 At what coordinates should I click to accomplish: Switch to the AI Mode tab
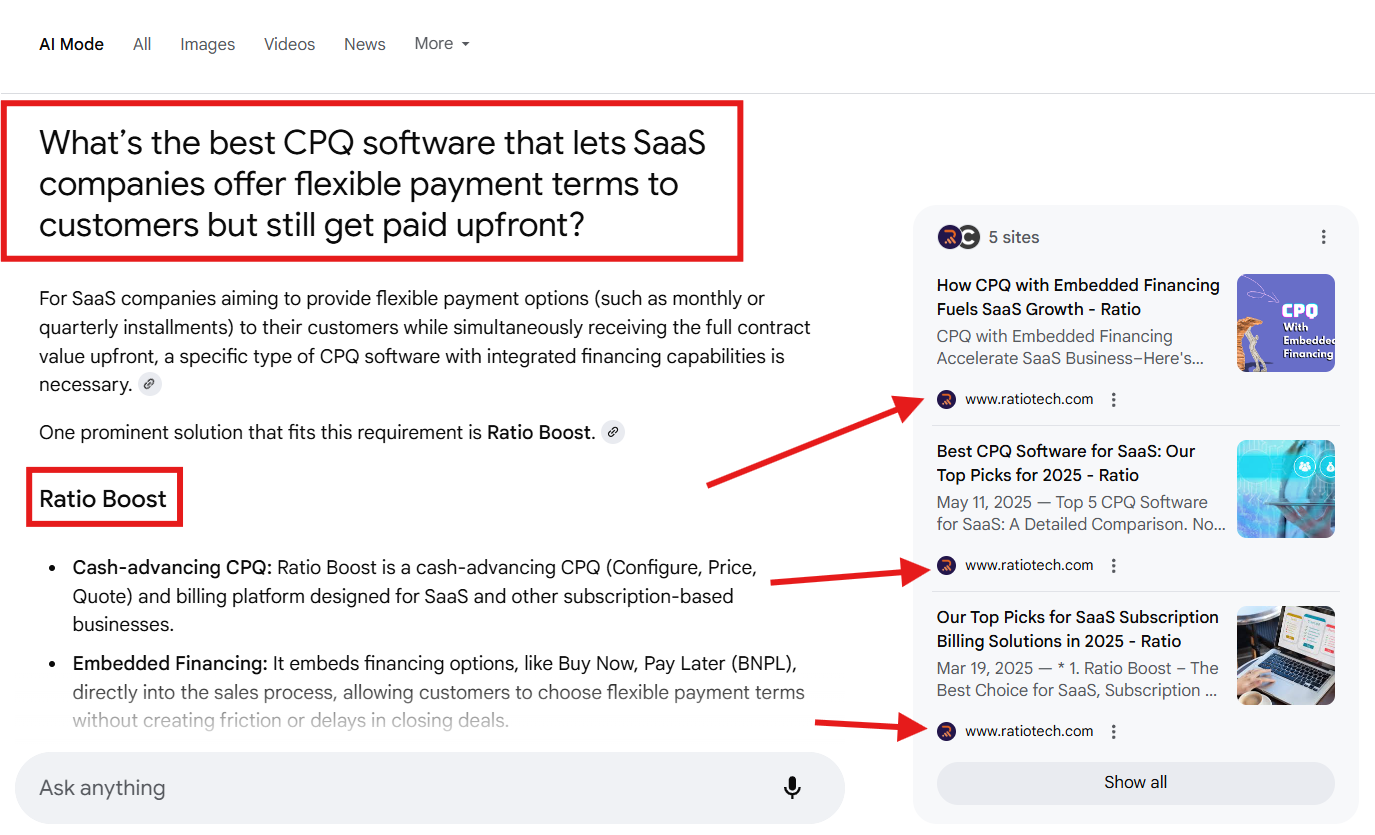pyautogui.click(x=71, y=44)
